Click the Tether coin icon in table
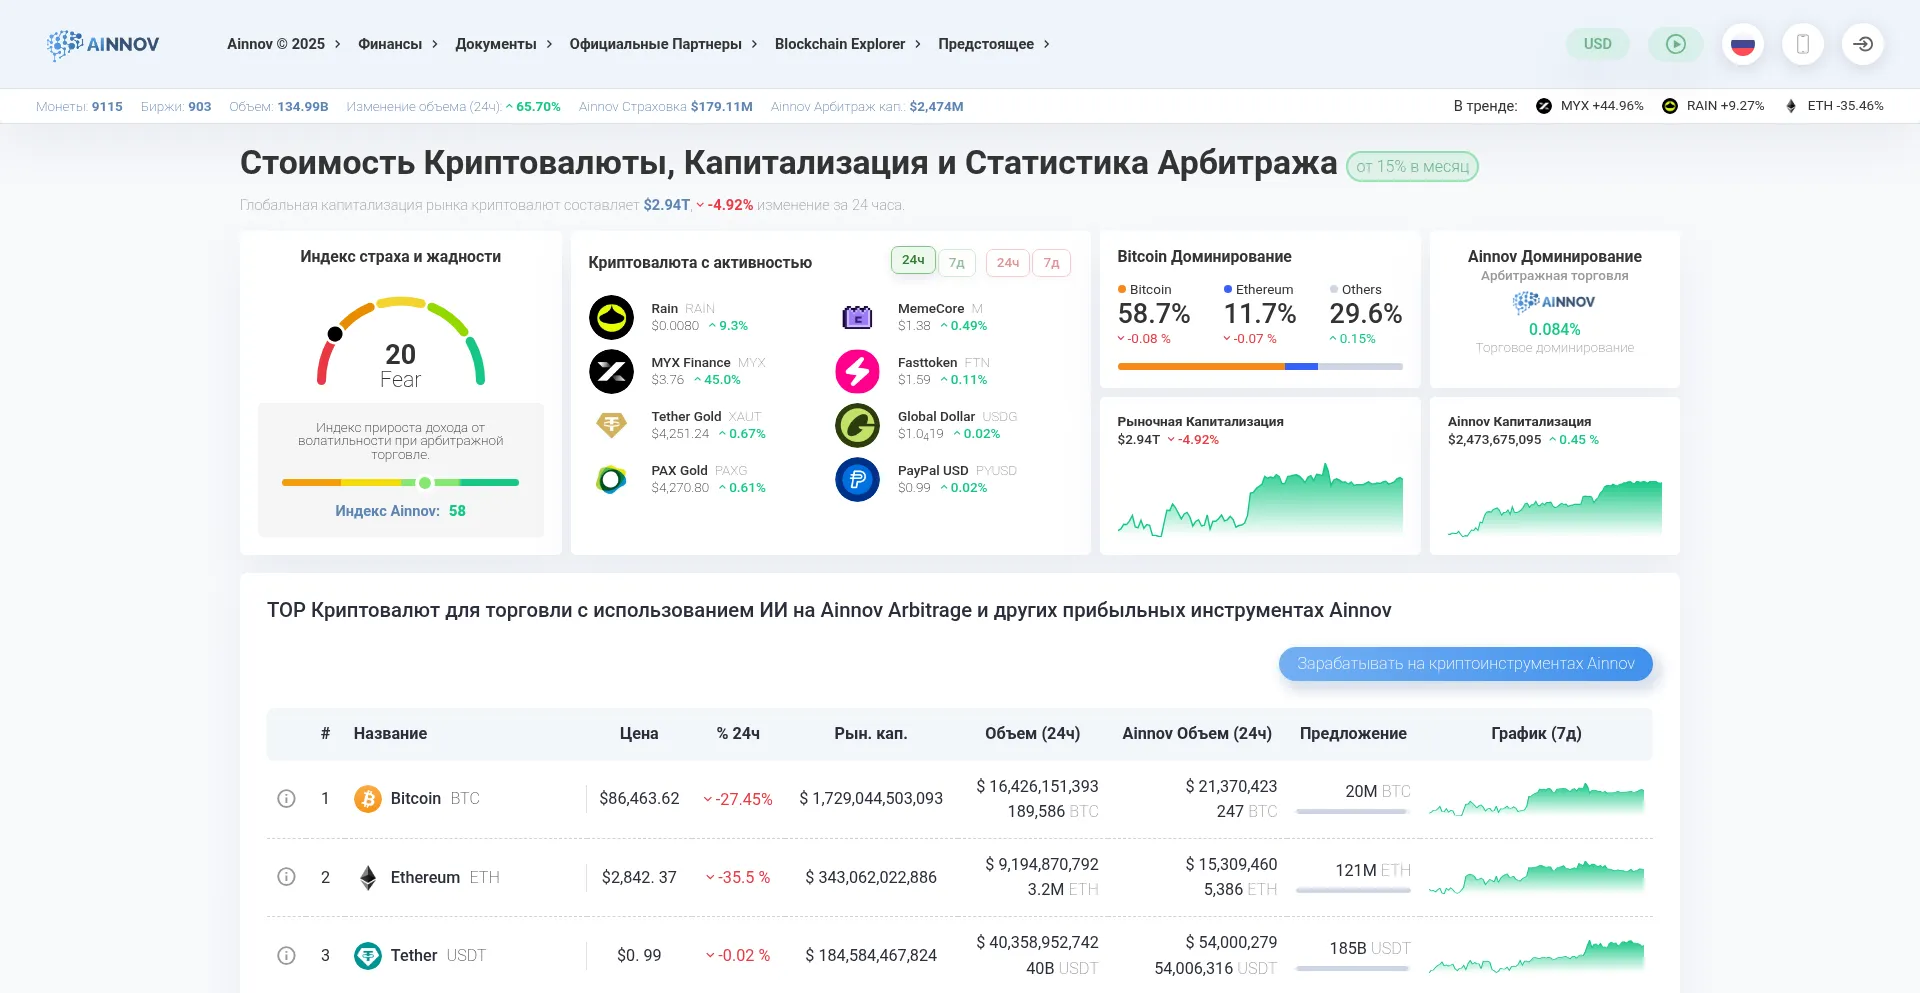 (x=368, y=956)
